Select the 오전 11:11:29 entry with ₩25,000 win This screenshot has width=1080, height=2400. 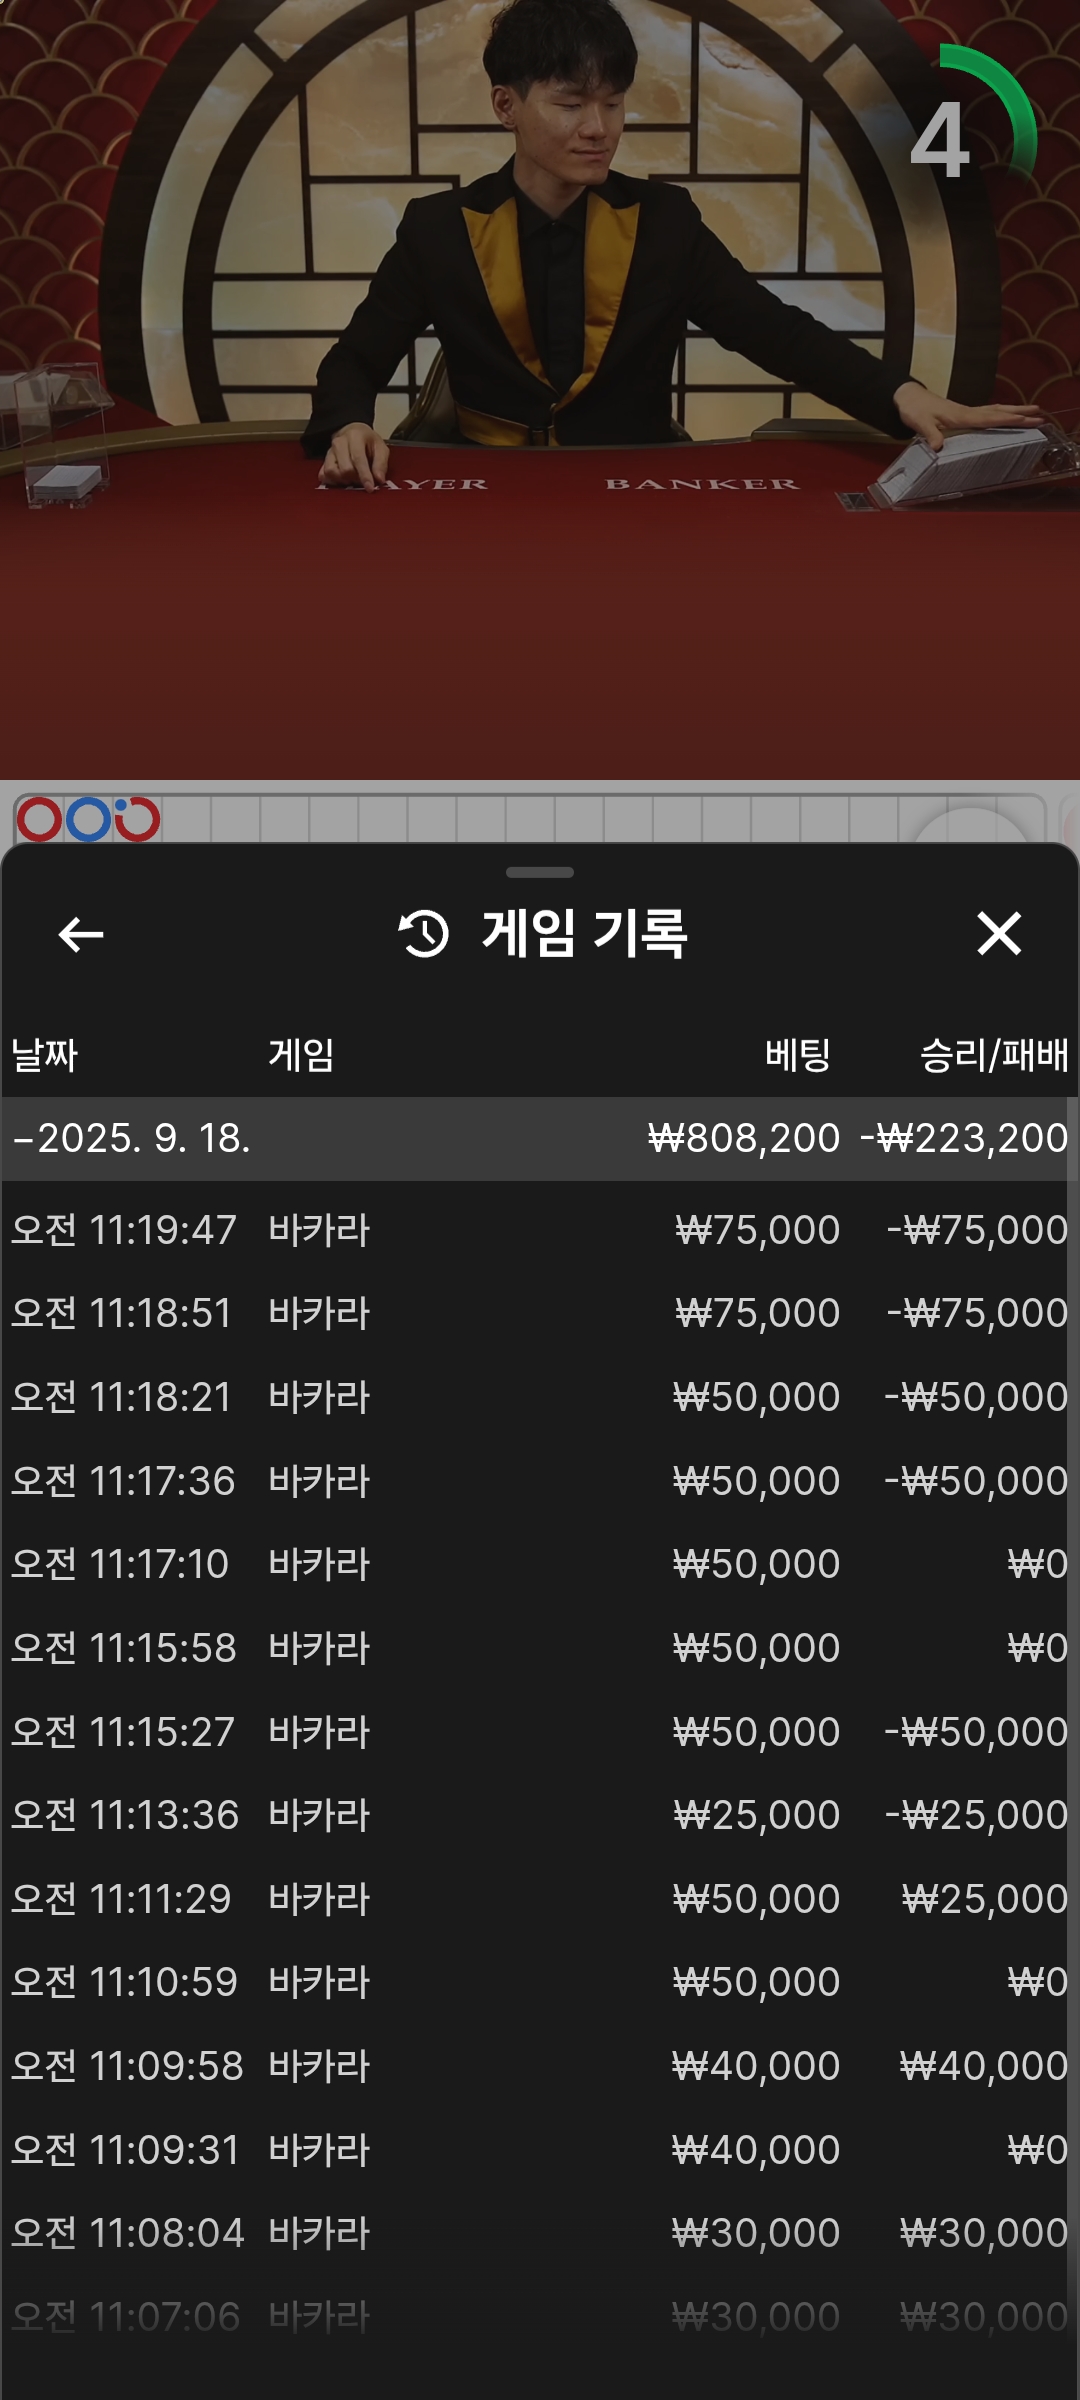pos(540,1899)
